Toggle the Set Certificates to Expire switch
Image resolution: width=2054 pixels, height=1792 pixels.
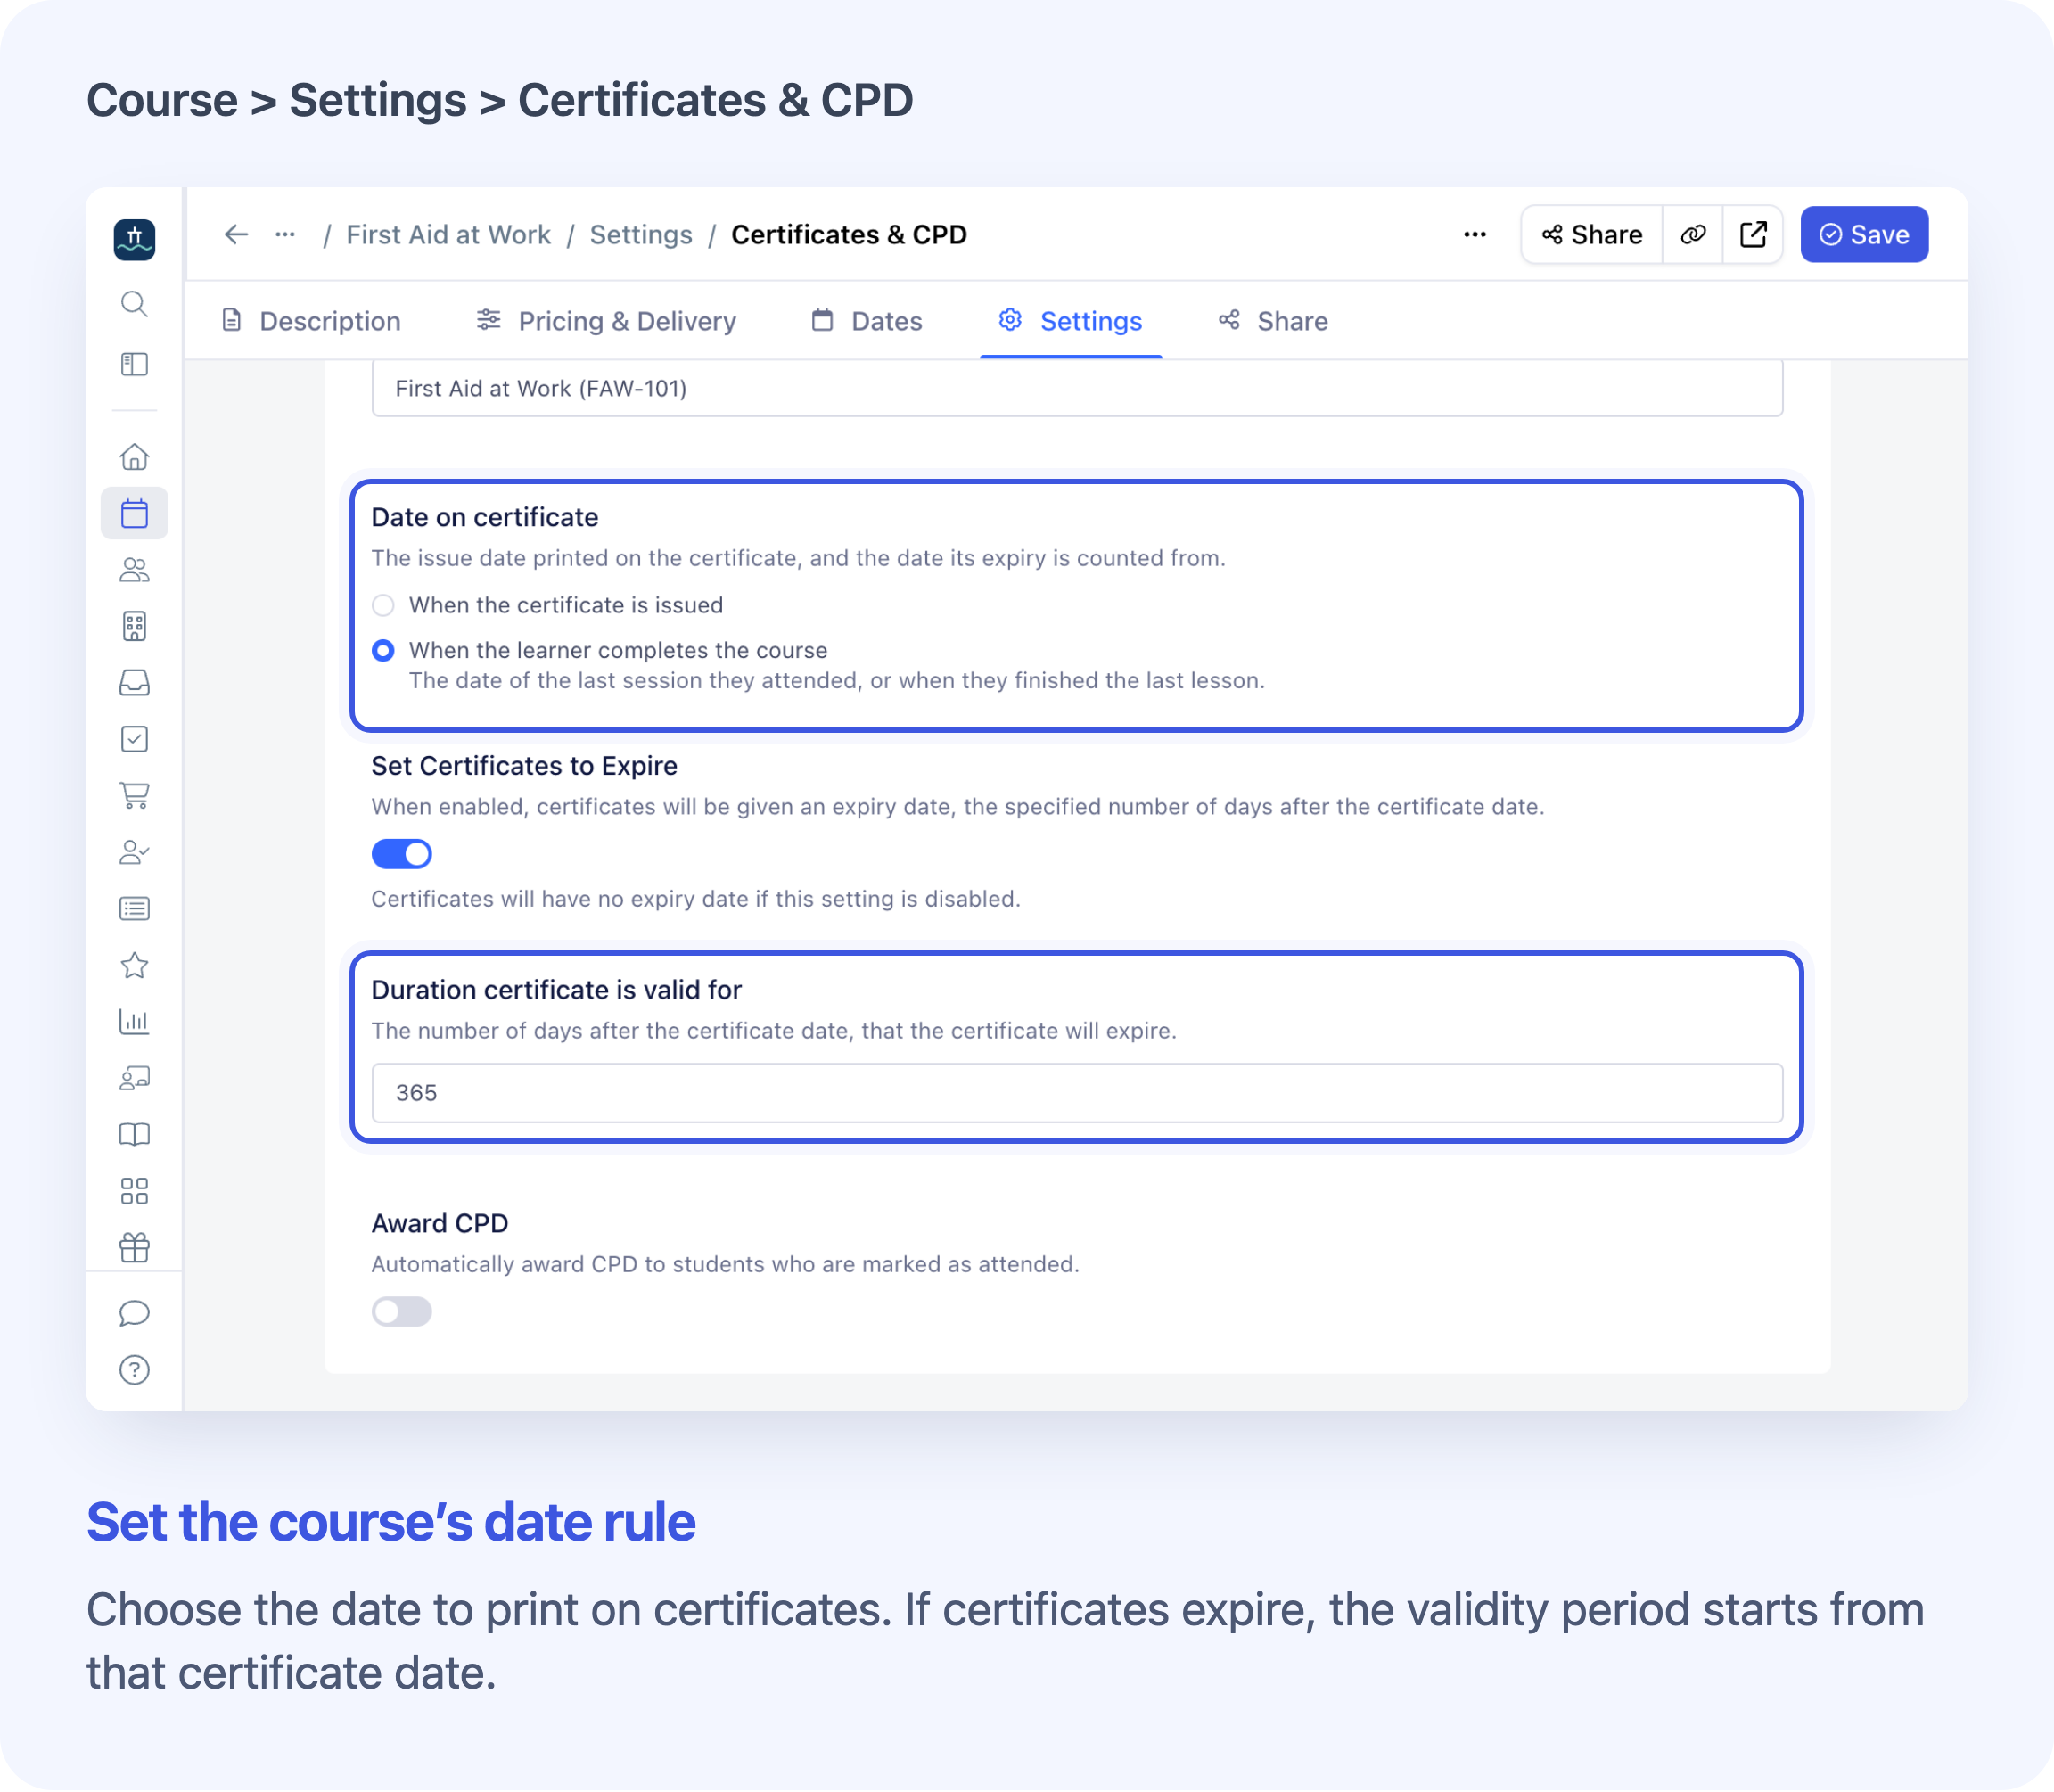pos(402,854)
